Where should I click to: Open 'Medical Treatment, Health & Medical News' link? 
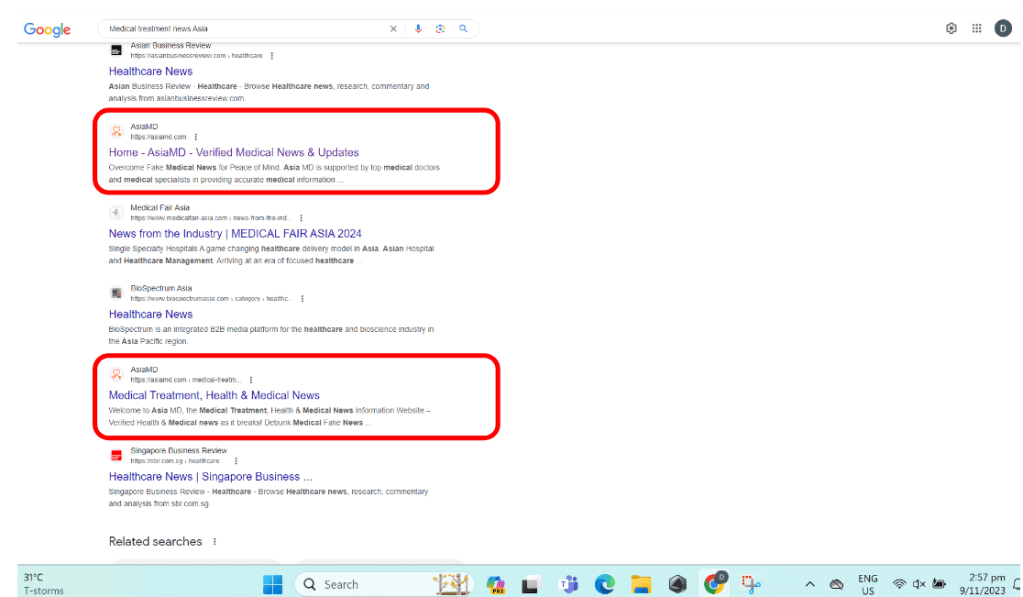pyautogui.click(x=214, y=395)
